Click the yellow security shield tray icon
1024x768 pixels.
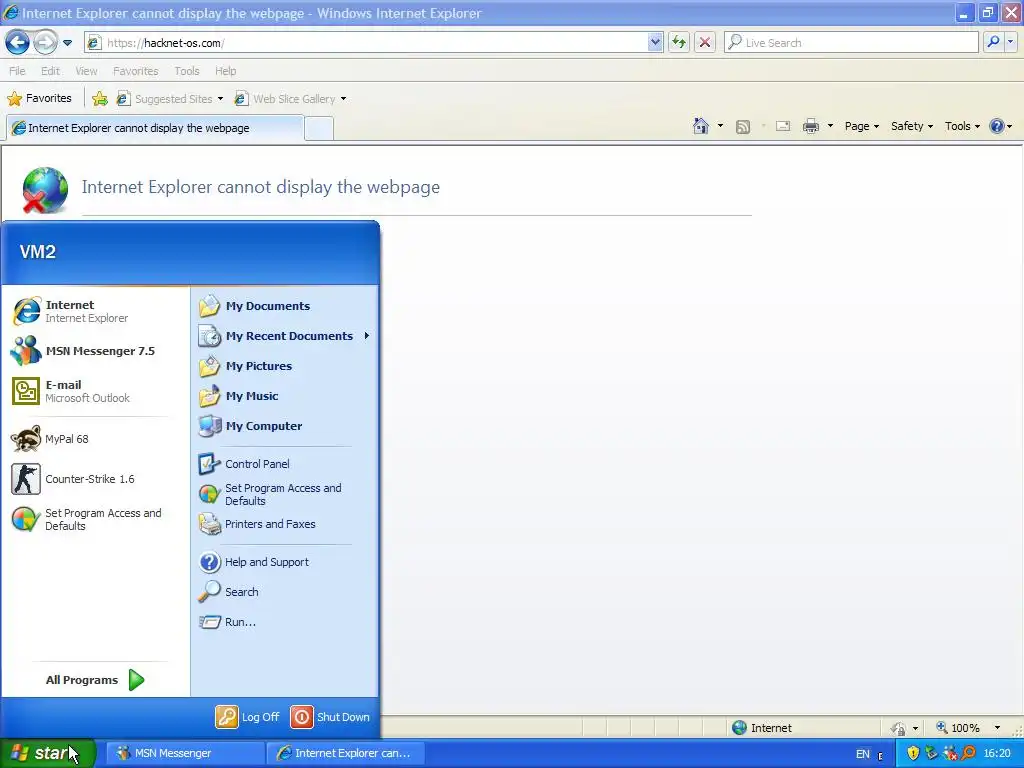(x=913, y=754)
